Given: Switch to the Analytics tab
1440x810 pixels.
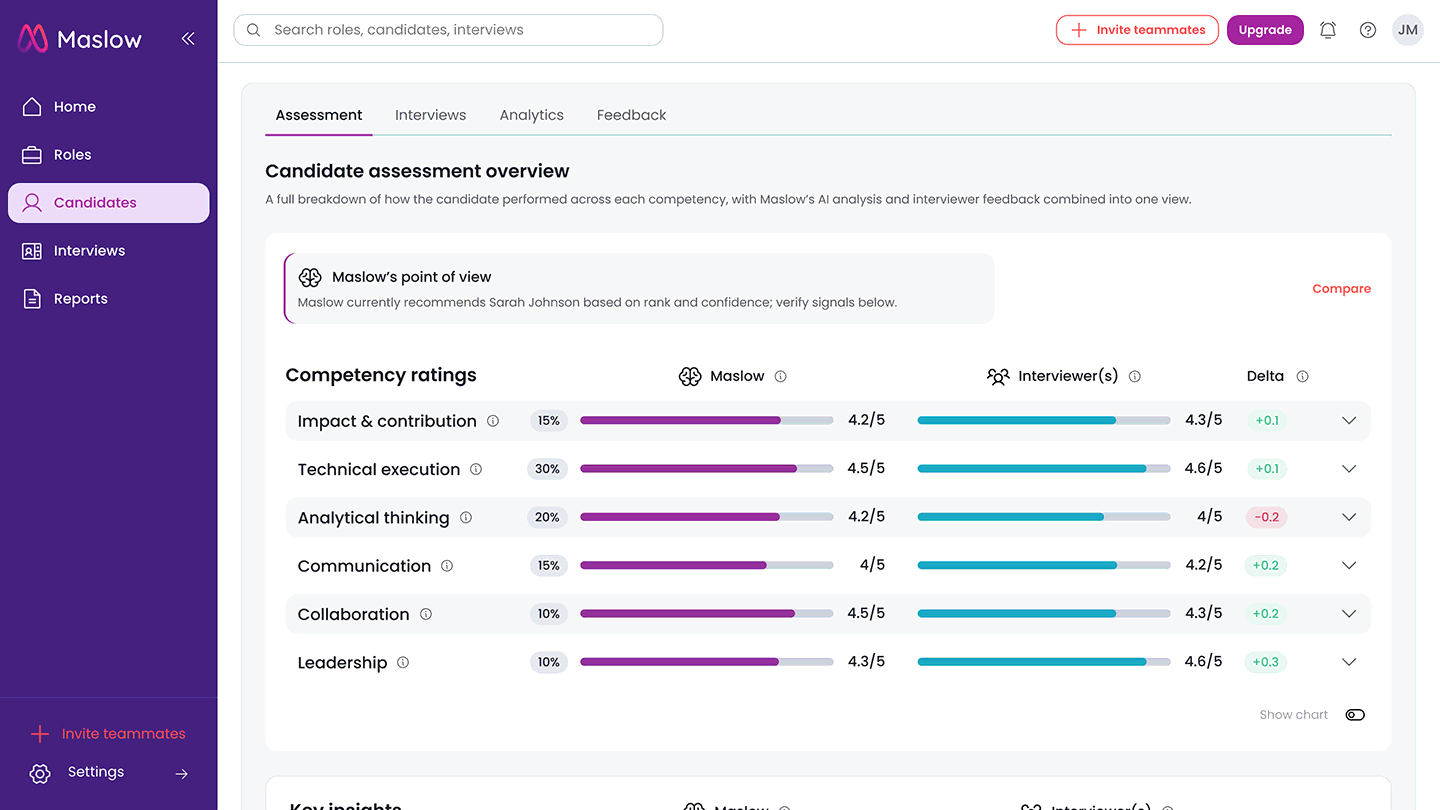Looking at the screenshot, I should tap(531, 116).
